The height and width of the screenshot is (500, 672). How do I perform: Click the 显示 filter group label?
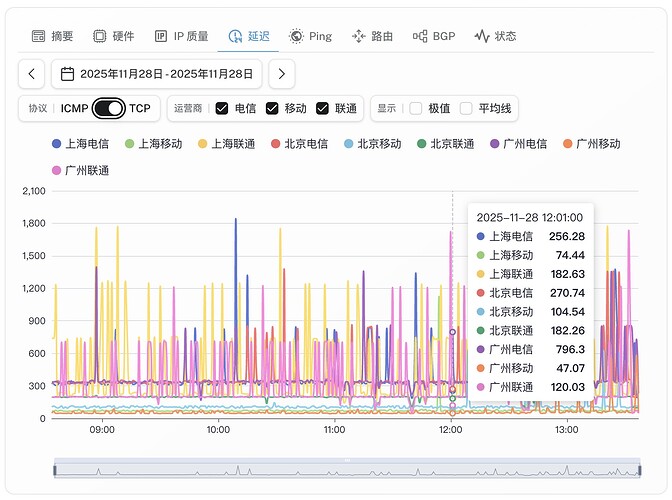[386, 108]
